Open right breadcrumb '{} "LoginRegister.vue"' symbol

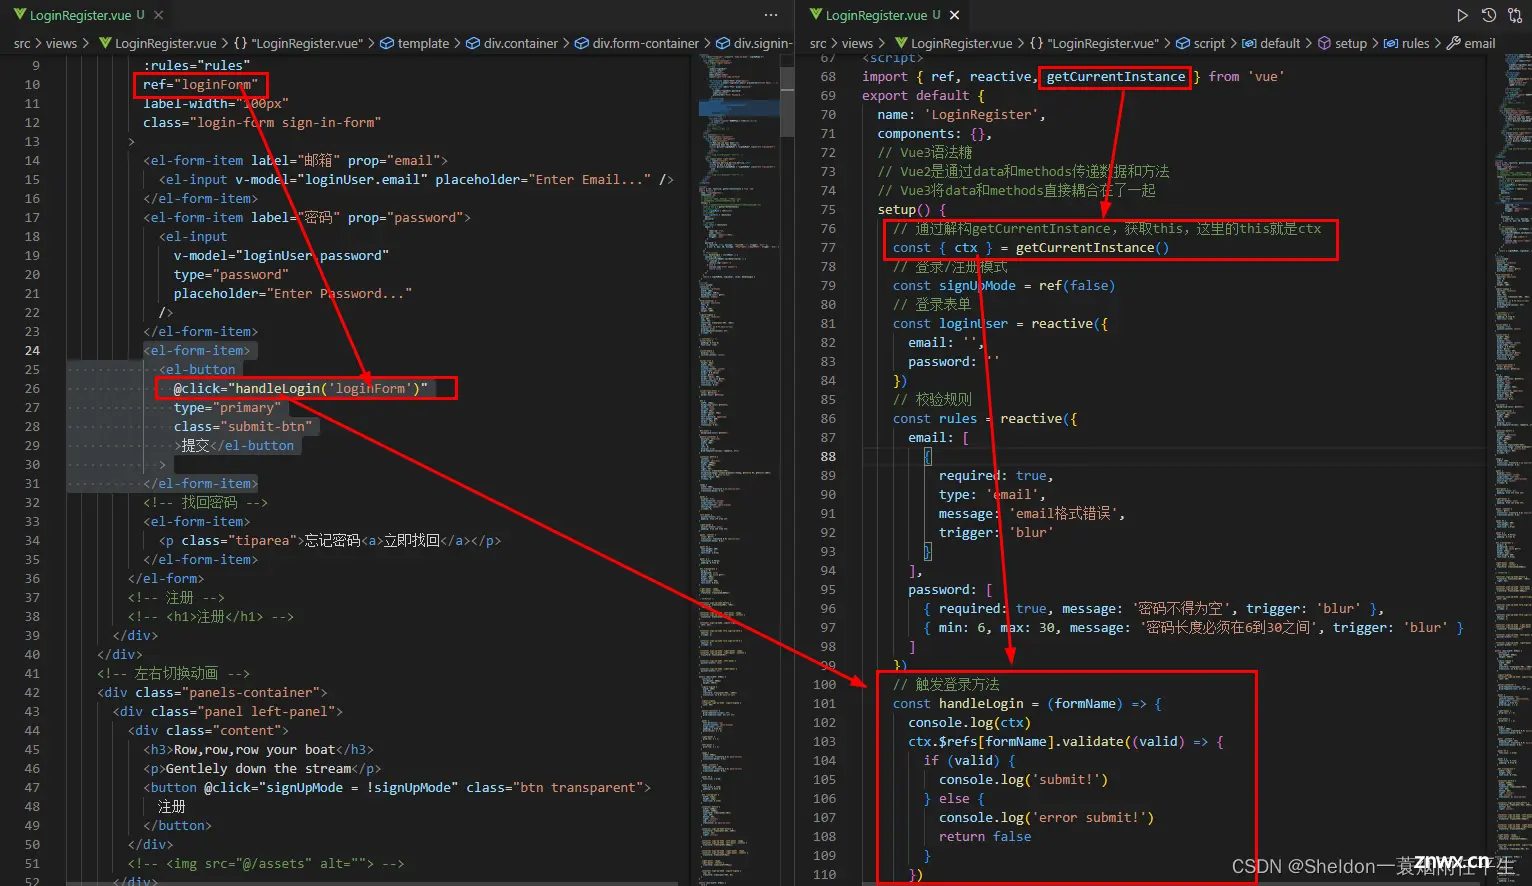pyautogui.click(x=1095, y=43)
